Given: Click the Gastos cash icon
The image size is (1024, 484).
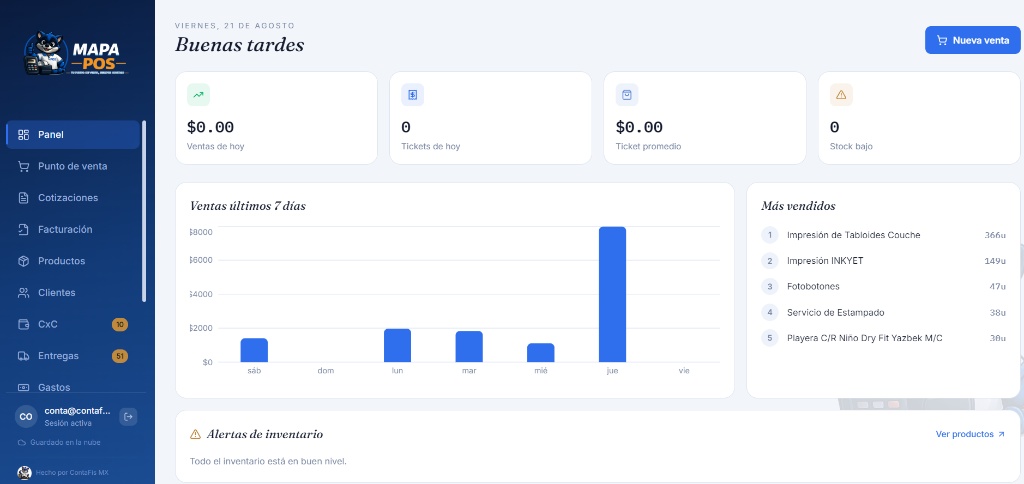Looking at the screenshot, I should (x=24, y=387).
